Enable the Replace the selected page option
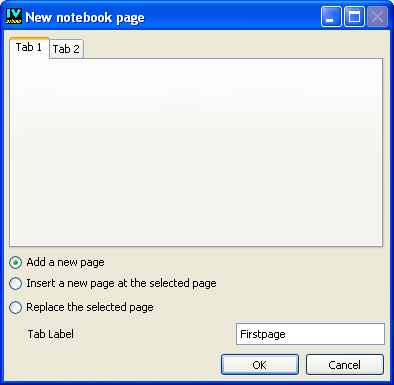The height and width of the screenshot is (385, 394). 16,307
